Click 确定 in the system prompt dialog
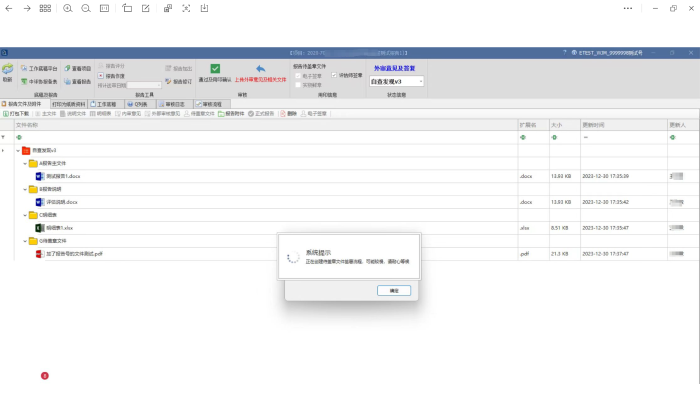Viewport: 700px width, 411px height. click(x=393, y=290)
